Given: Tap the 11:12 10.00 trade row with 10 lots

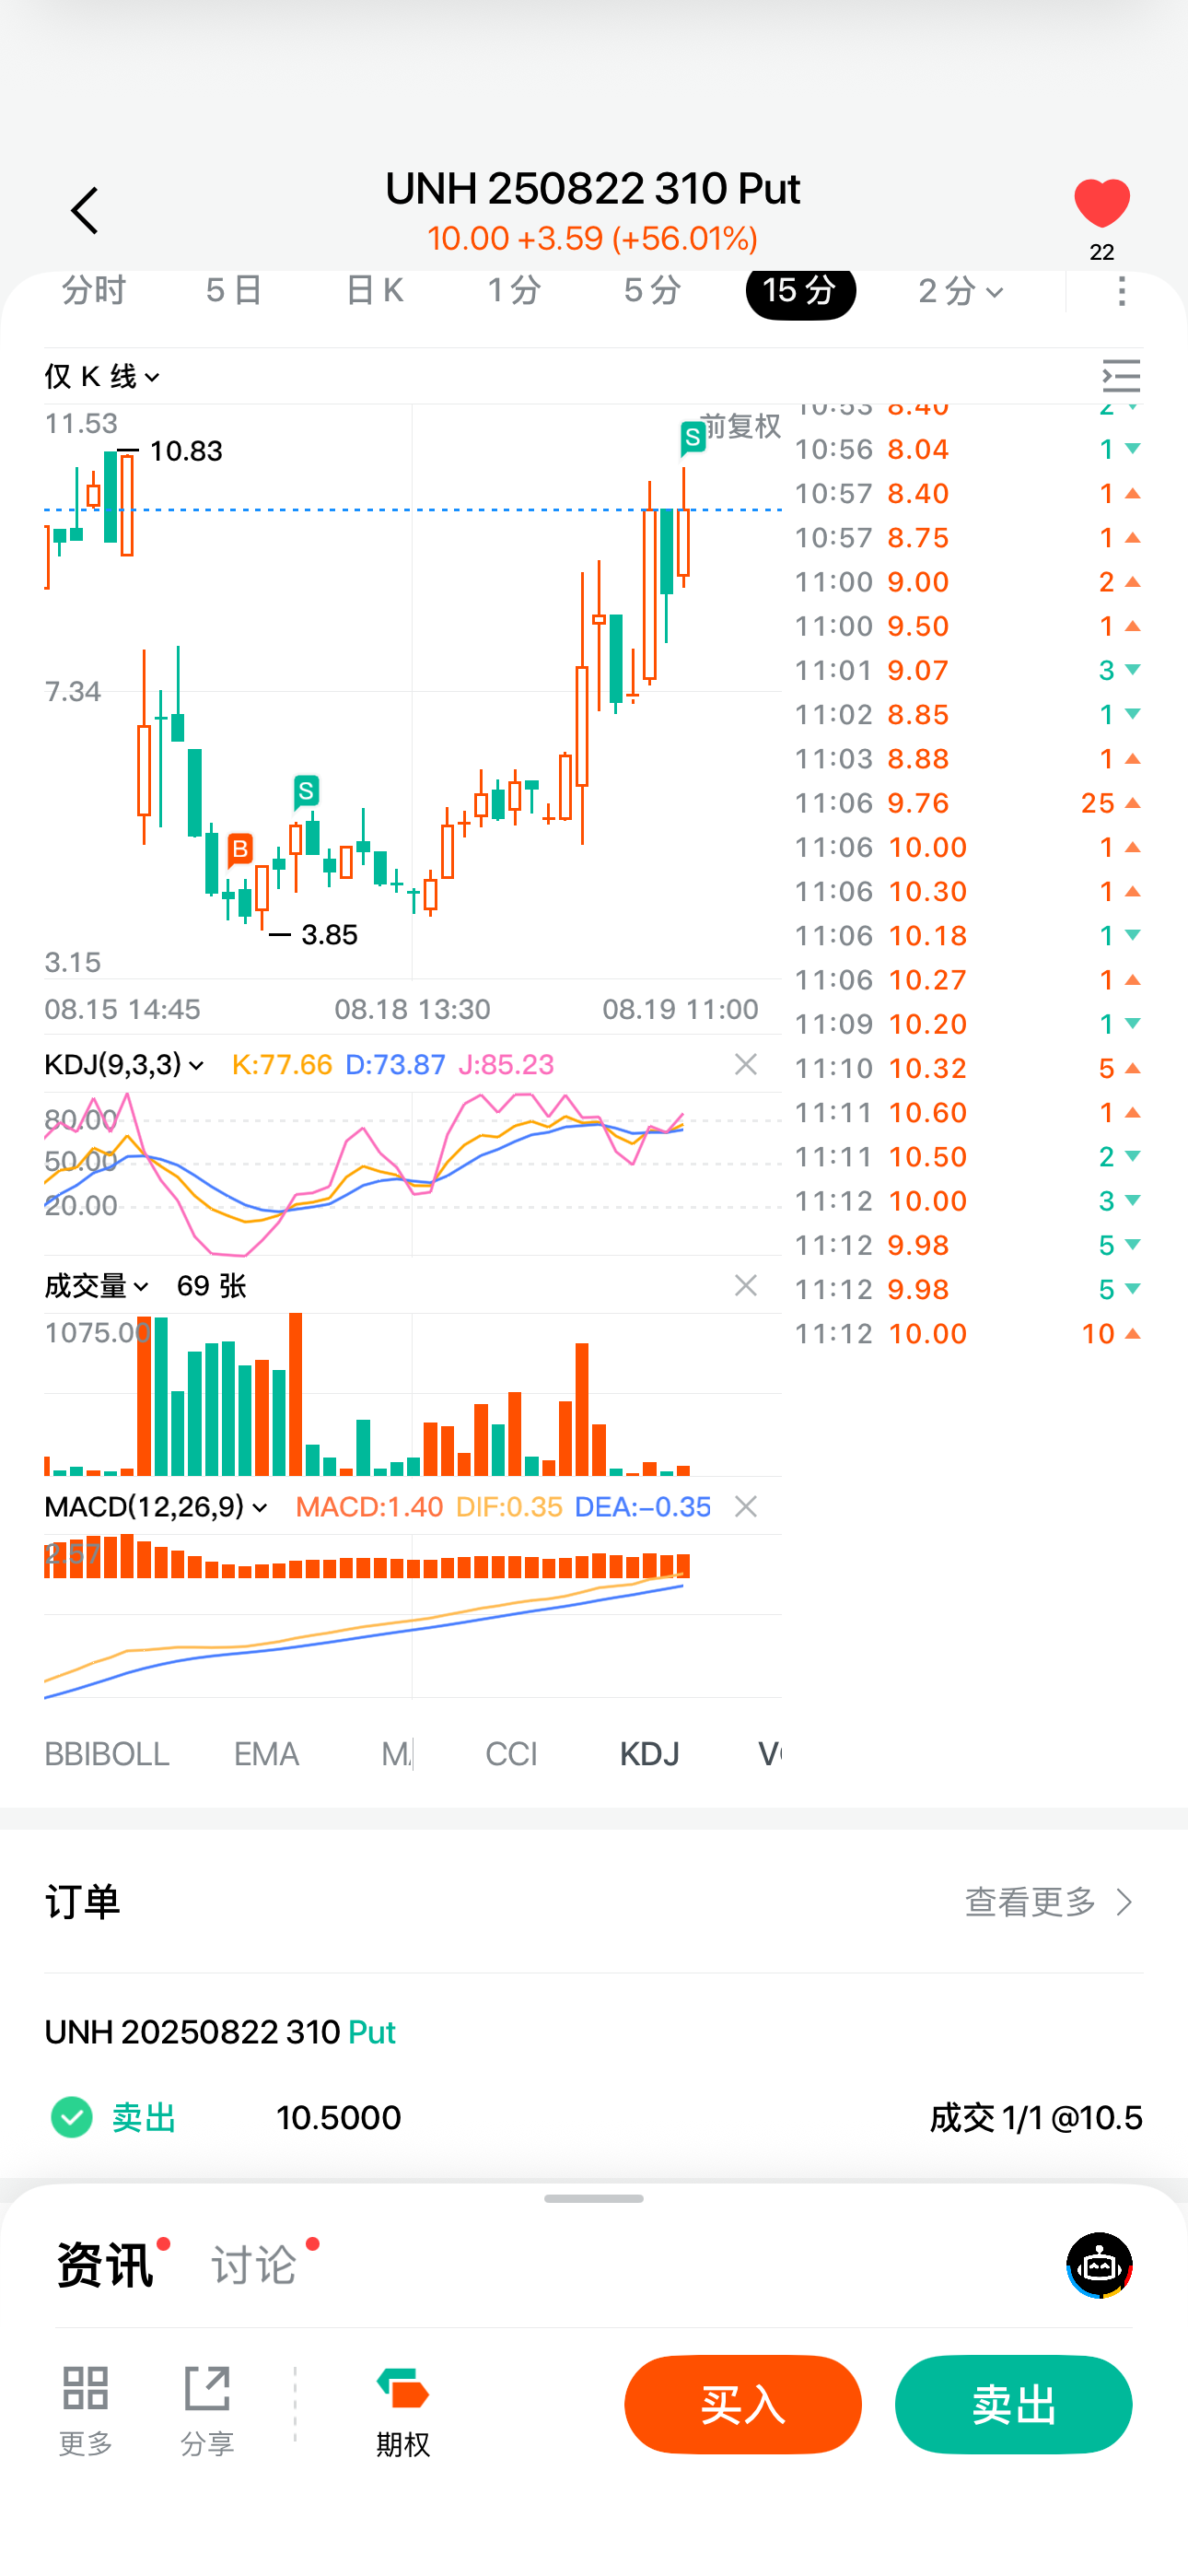Looking at the screenshot, I should pos(968,1333).
